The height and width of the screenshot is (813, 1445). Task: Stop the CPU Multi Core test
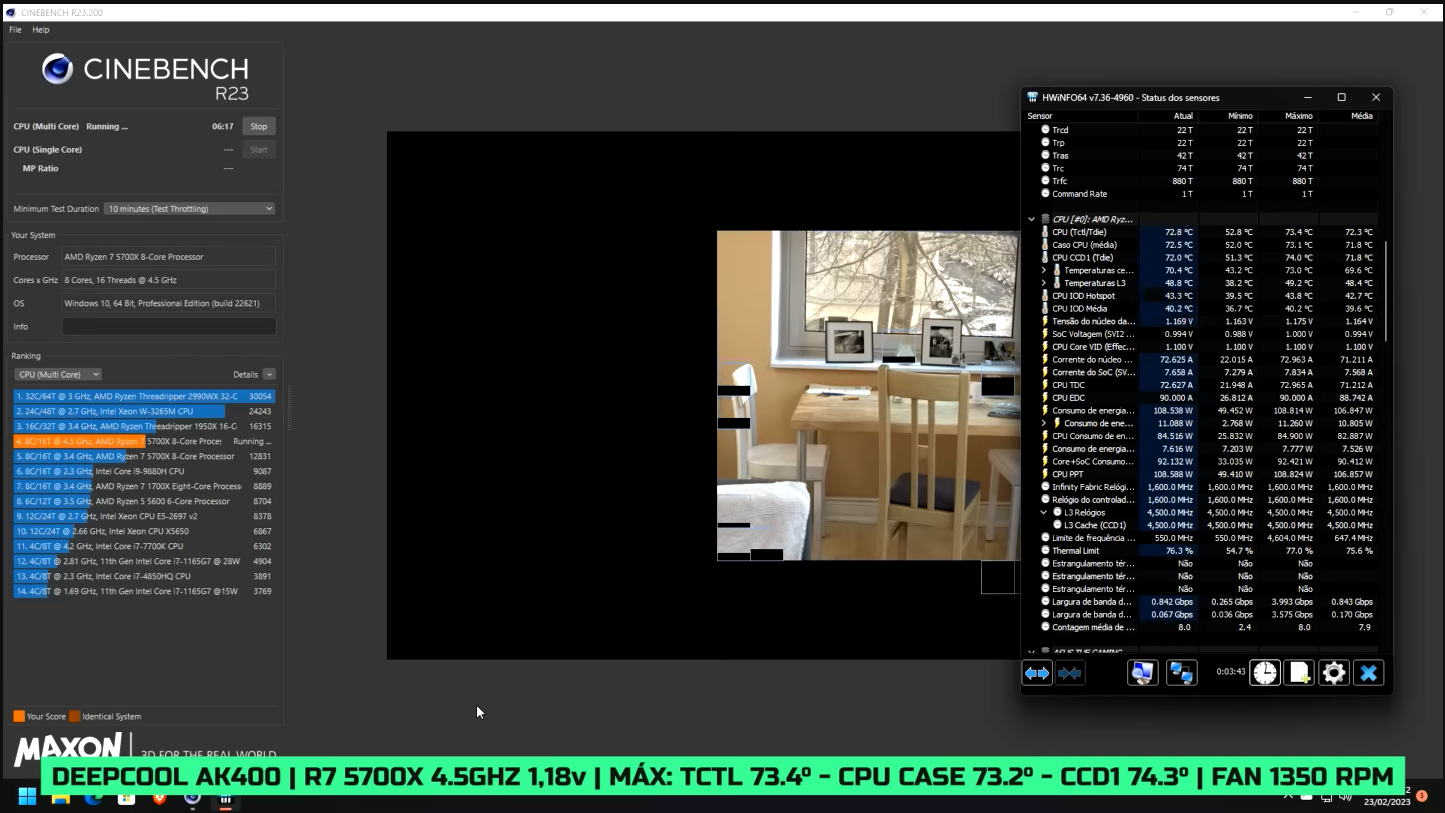coord(259,126)
